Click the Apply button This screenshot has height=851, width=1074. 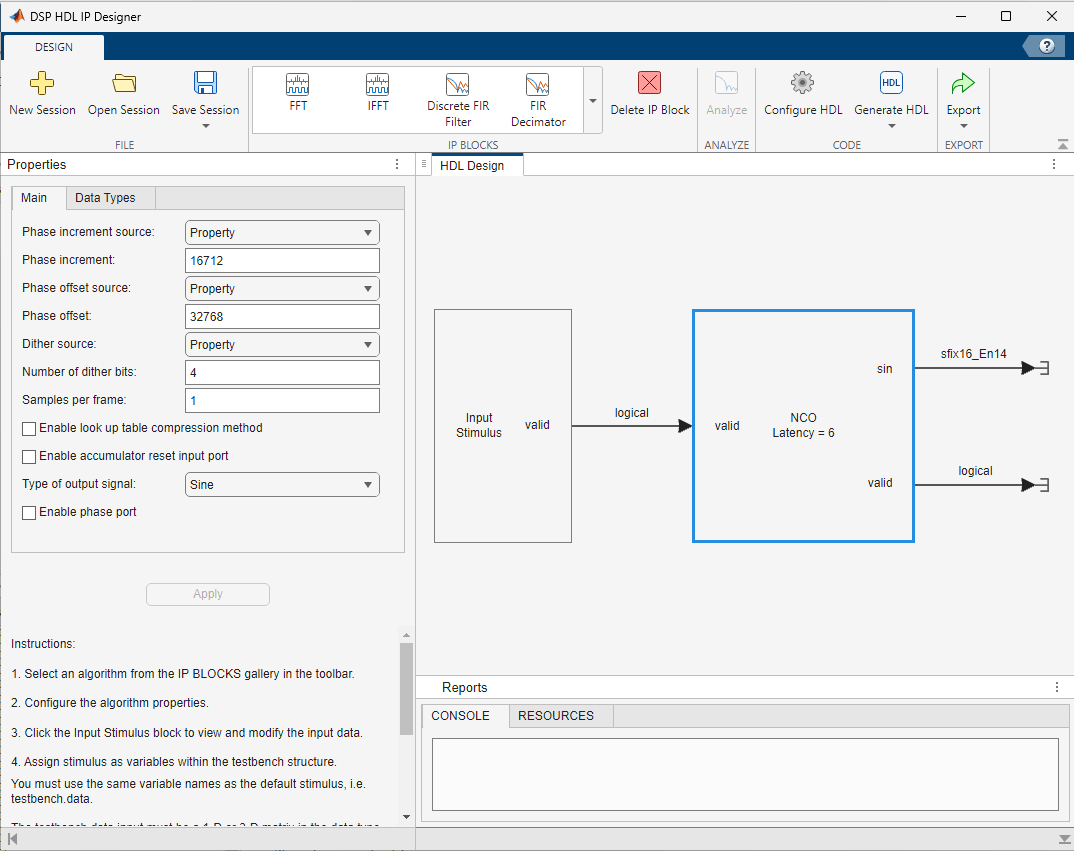[x=207, y=594]
